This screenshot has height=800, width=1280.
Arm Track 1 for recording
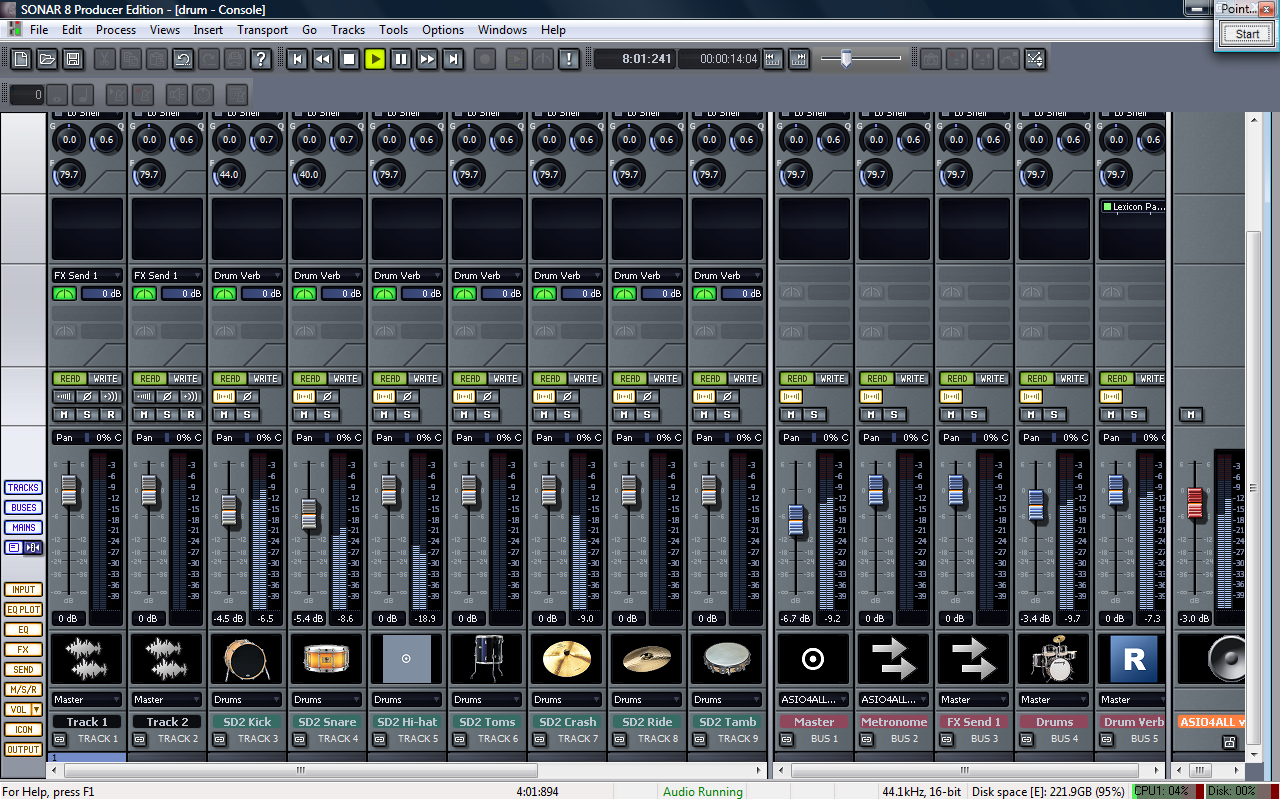[x=109, y=414]
